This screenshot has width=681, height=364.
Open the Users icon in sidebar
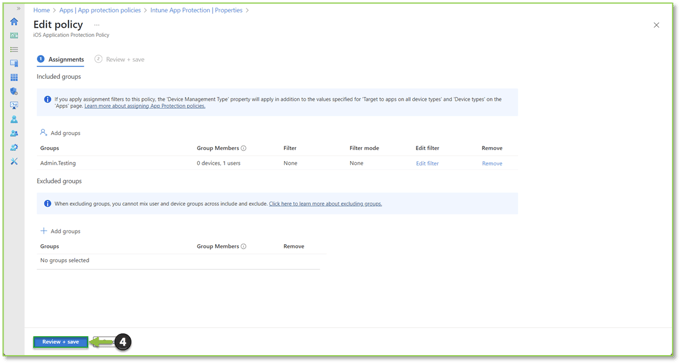coord(14,119)
